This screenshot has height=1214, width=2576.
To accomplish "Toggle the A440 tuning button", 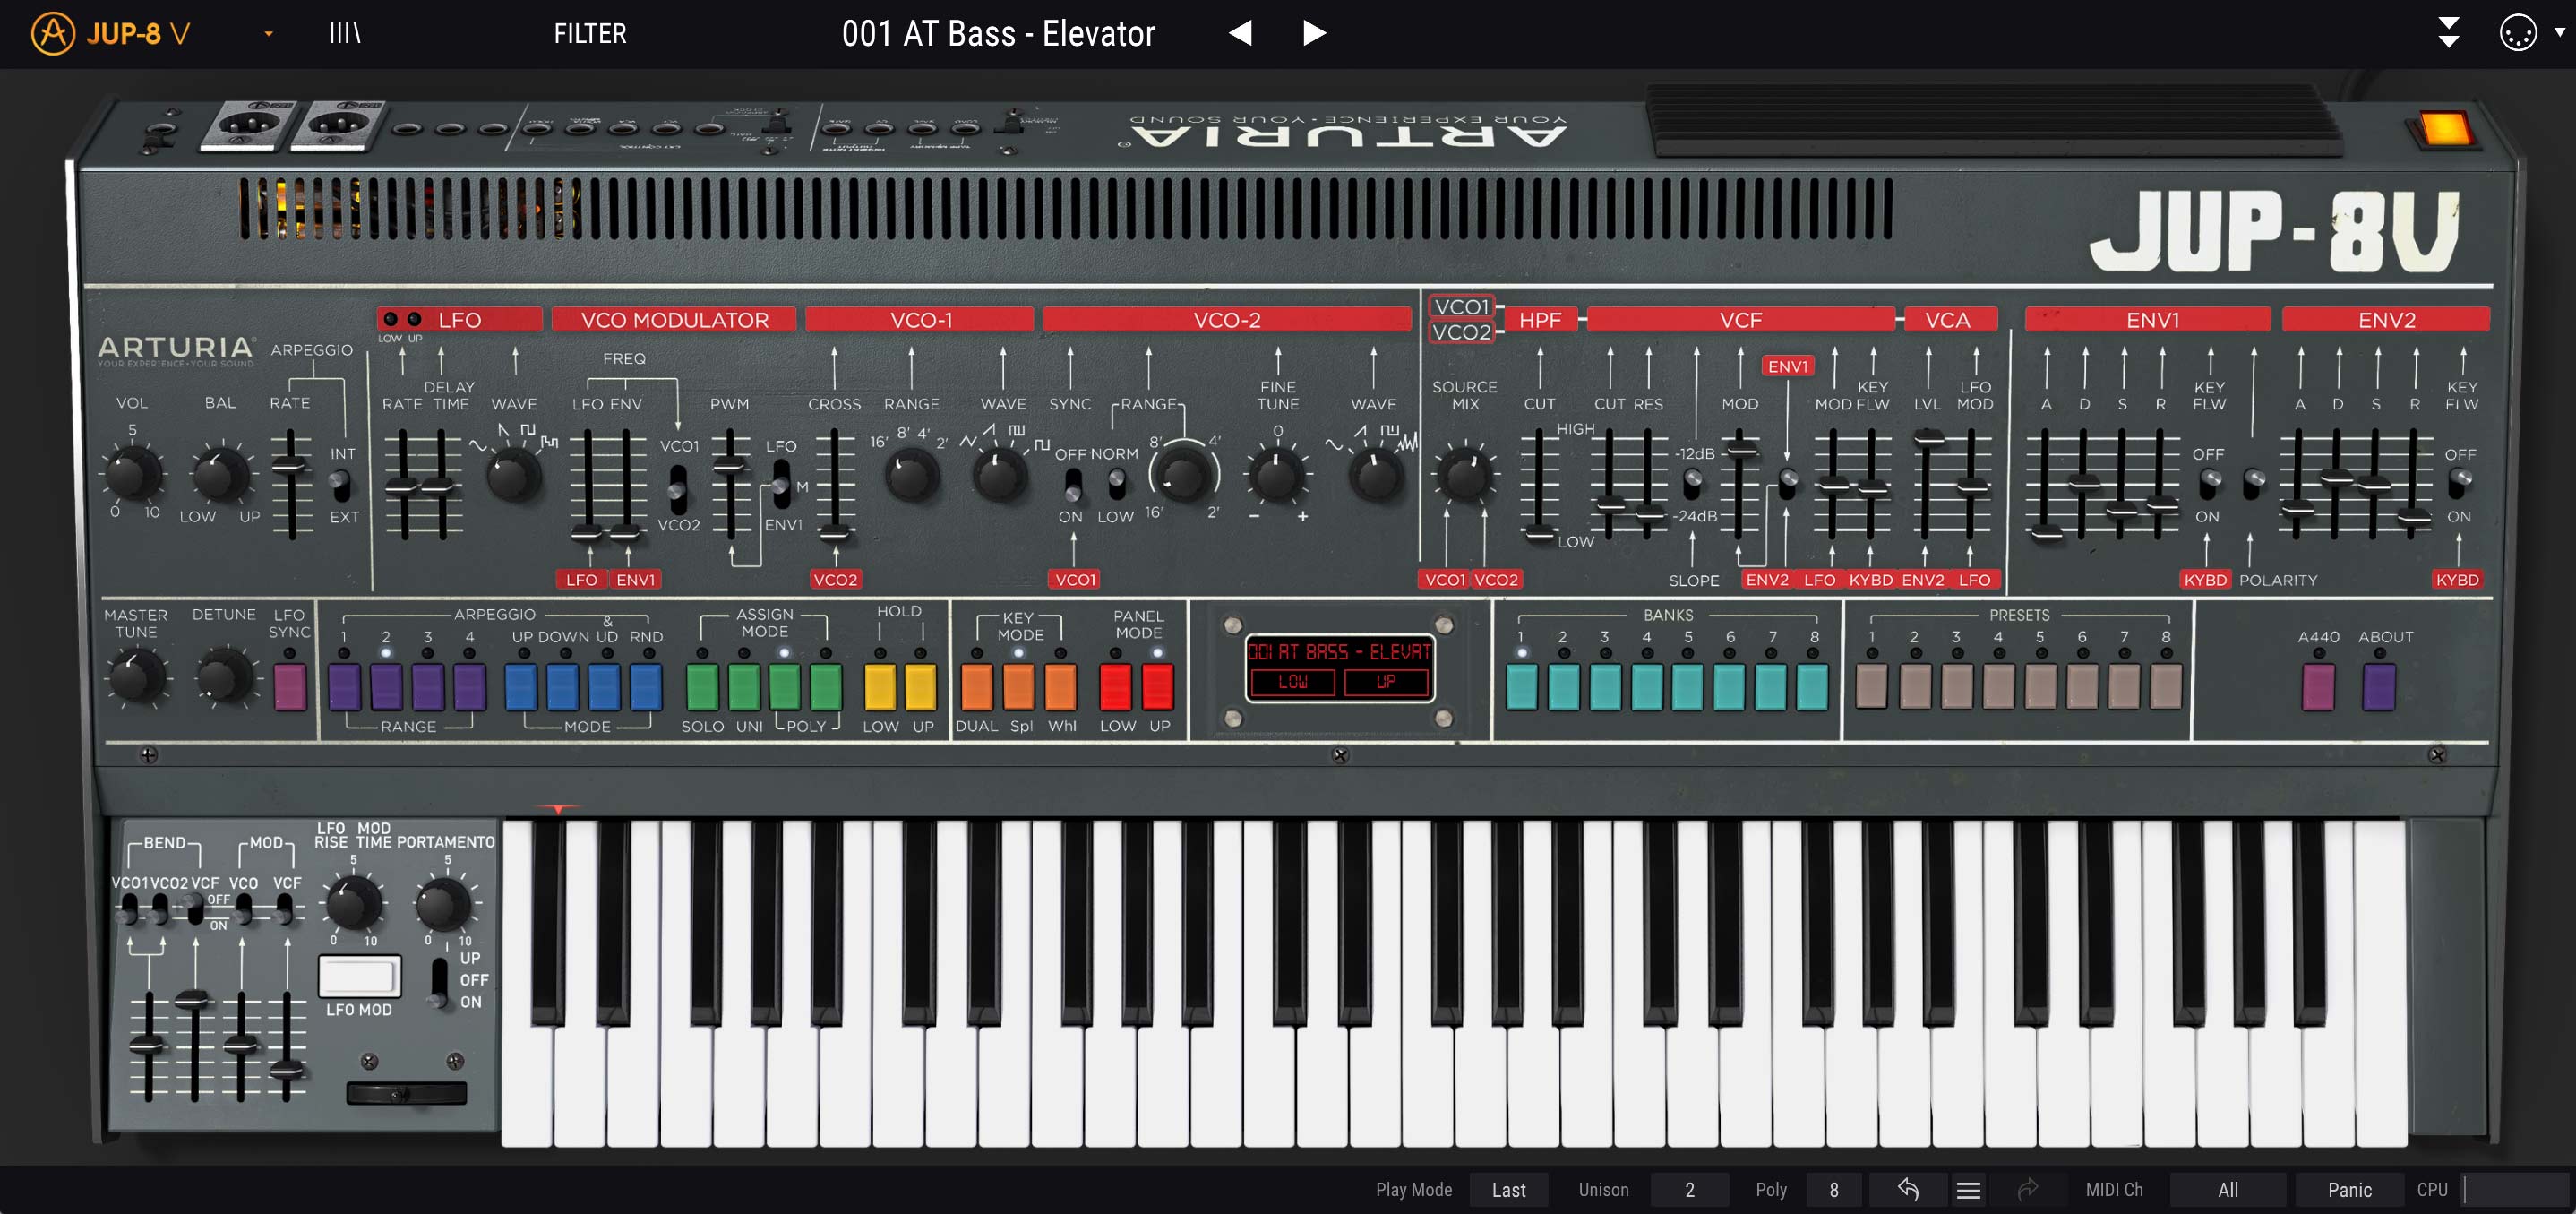I will click(2317, 687).
